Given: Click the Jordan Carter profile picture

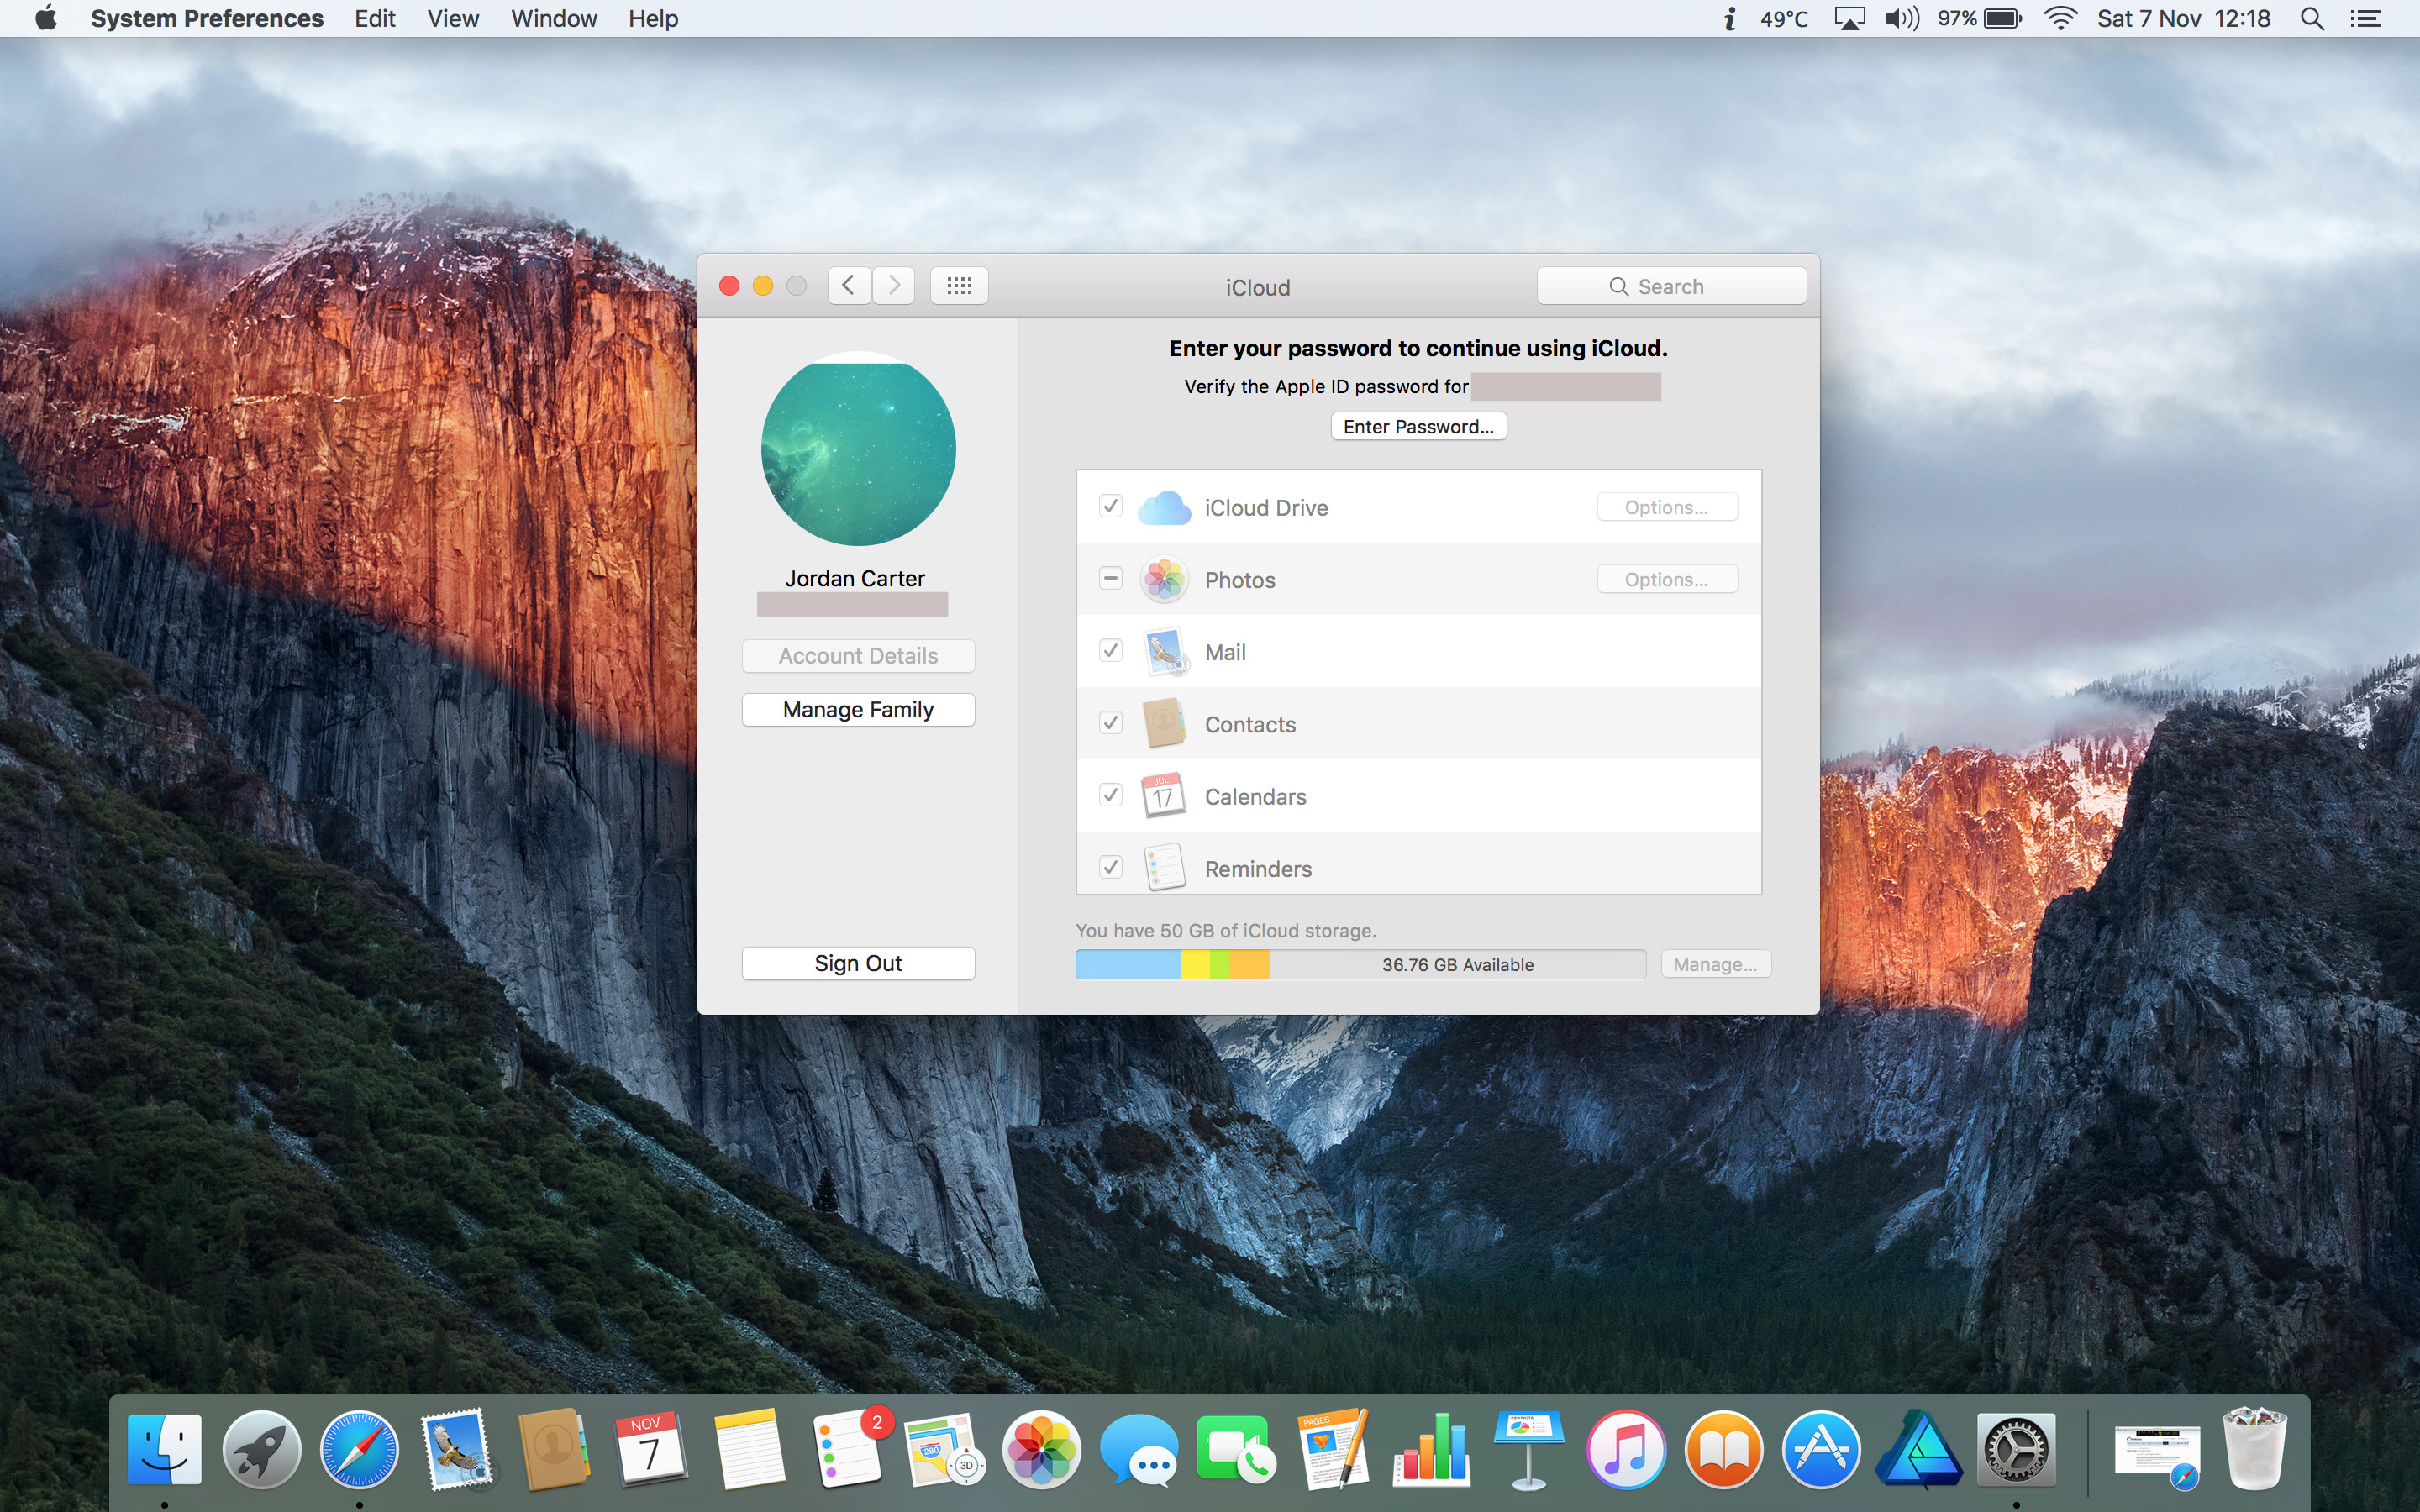Looking at the screenshot, I should tap(858, 449).
